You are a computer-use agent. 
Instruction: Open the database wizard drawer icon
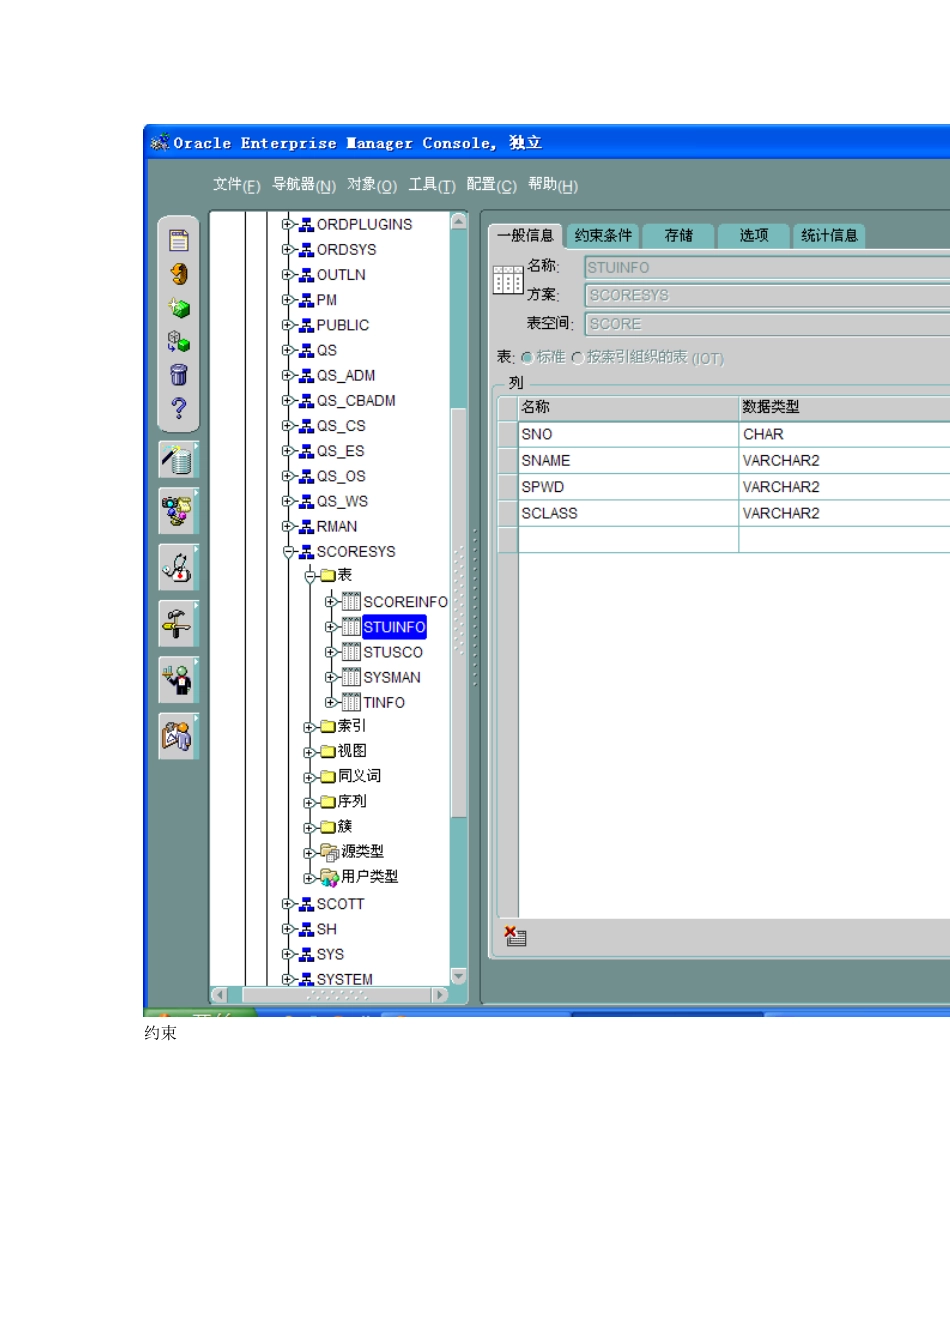[178, 457]
